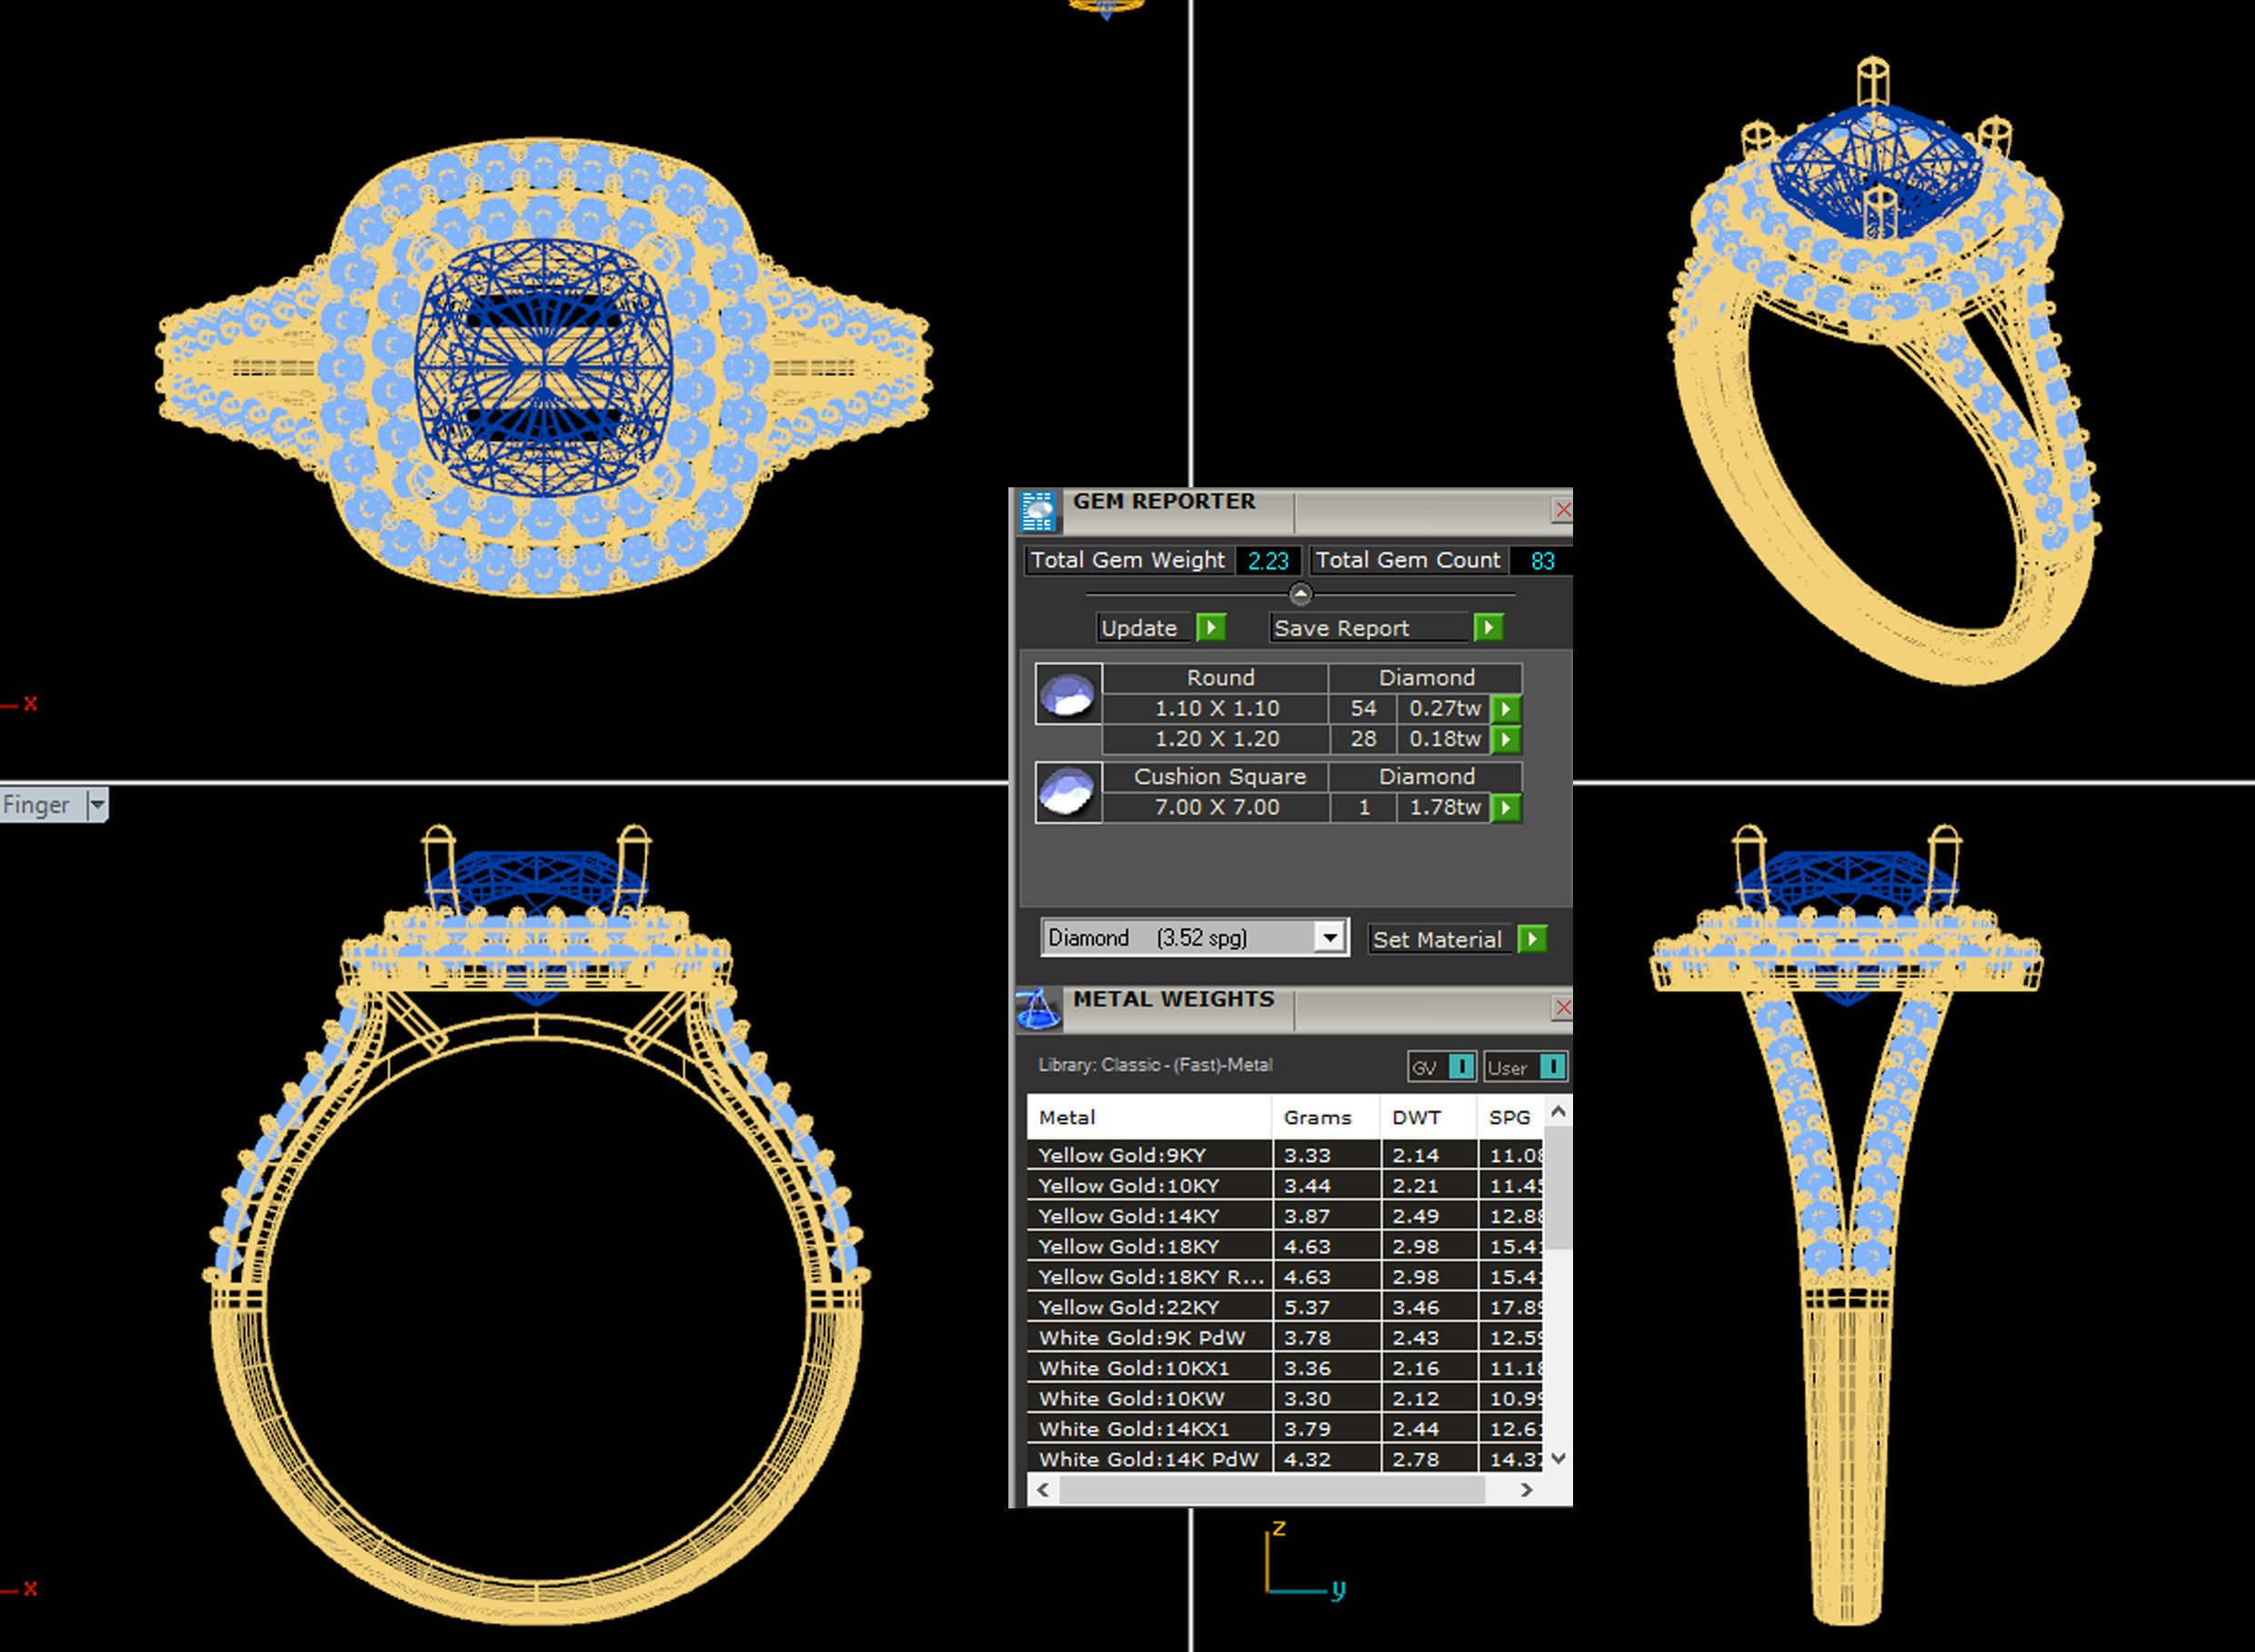This screenshot has height=1652, width=2255.
Task: Select the Cushion Square gem thumbnail
Action: (1068, 793)
